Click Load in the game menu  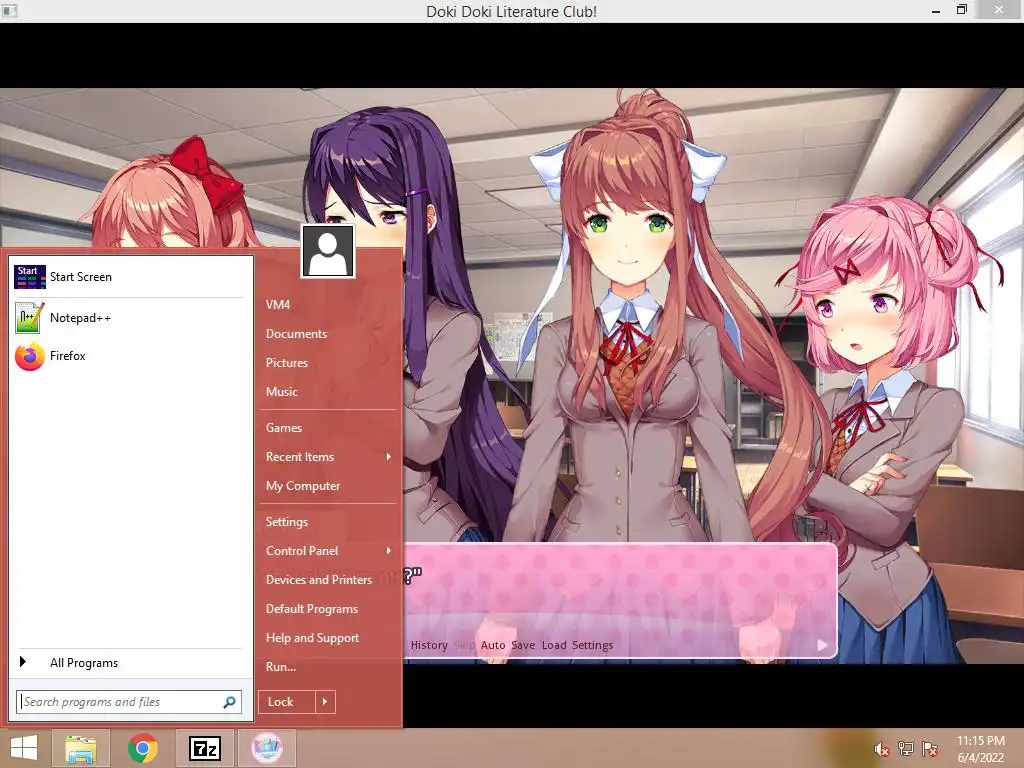pos(554,645)
